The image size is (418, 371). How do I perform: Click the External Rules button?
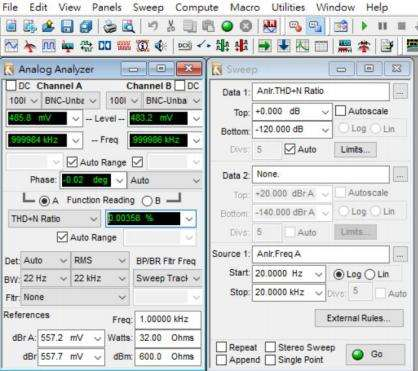pyautogui.click(x=359, y=318)
